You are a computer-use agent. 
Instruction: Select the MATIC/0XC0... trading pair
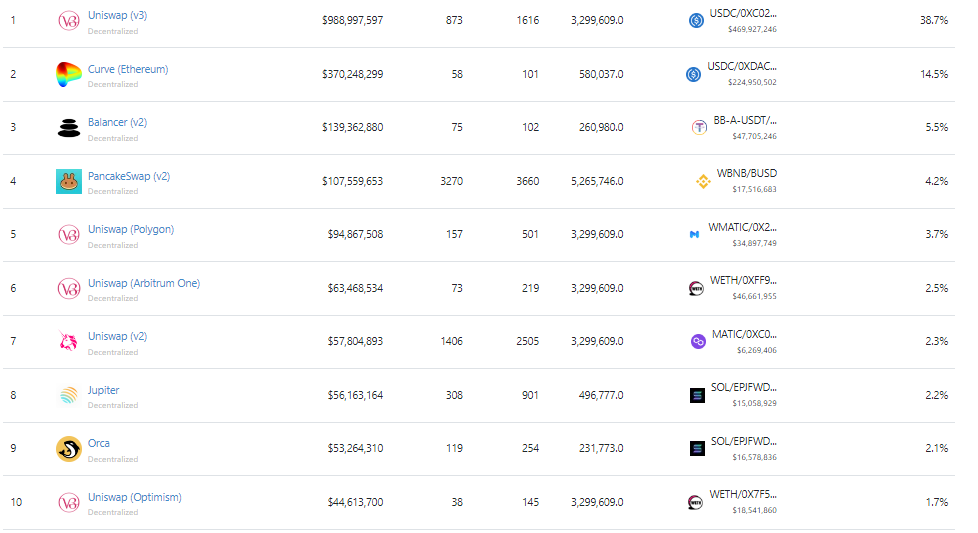744,334
